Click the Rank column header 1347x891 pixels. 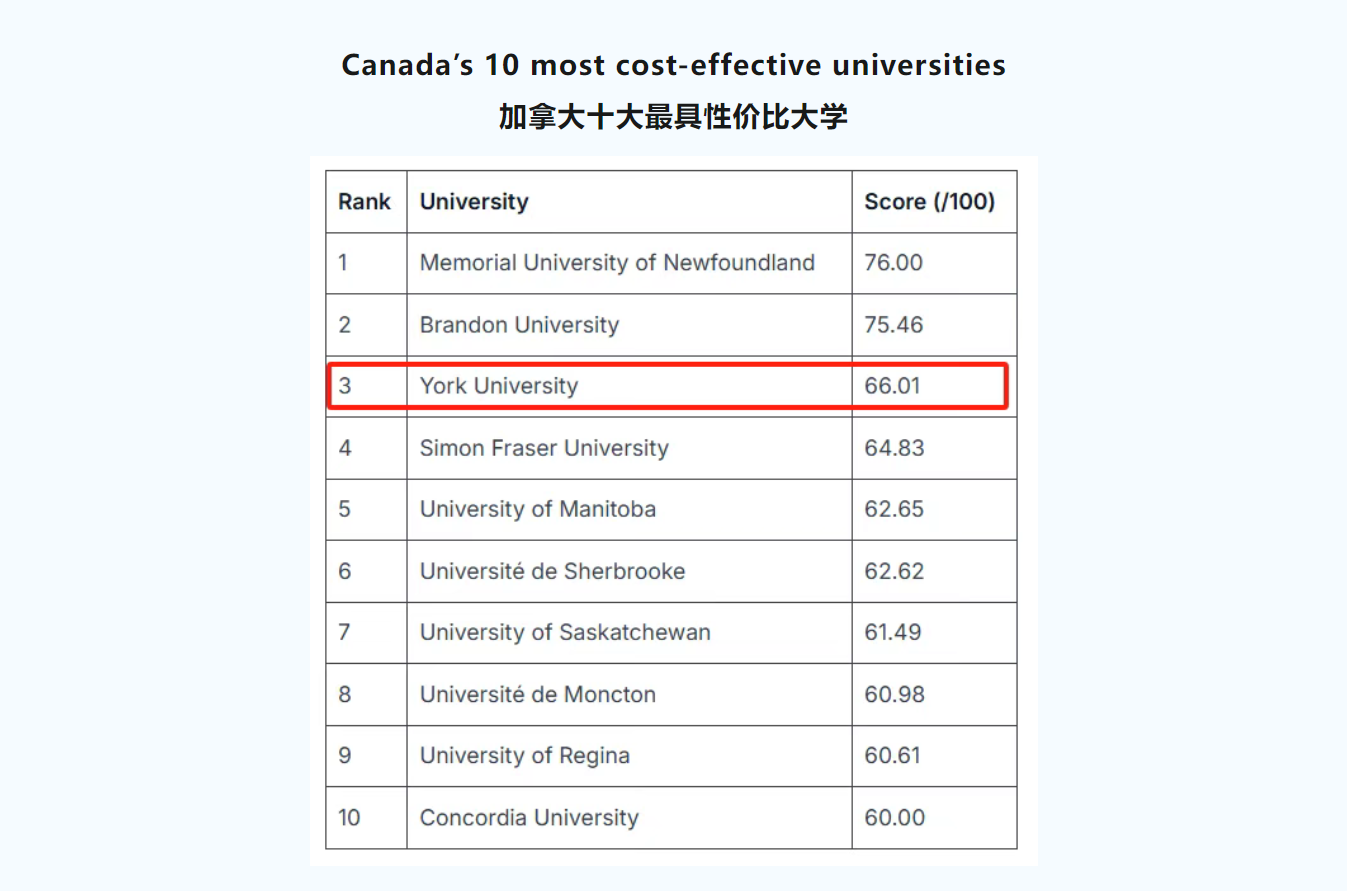(365, 202)
